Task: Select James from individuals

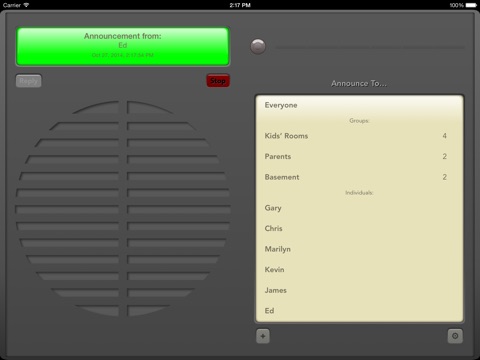Action: point(359,290)
